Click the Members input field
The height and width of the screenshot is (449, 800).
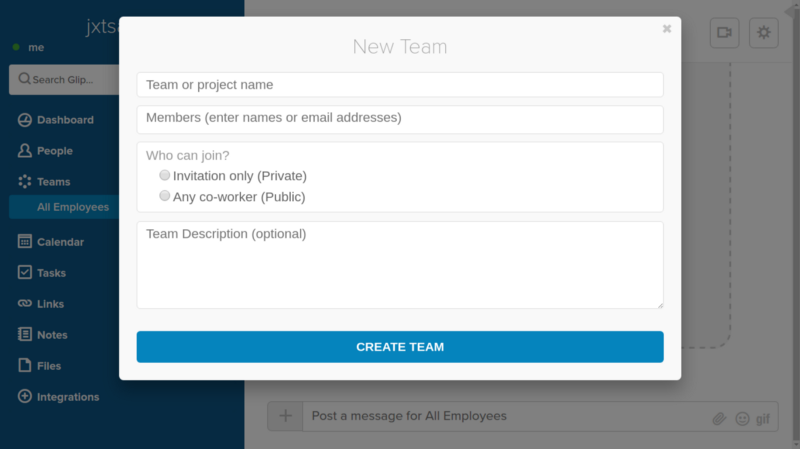click(x=400, y=119)
